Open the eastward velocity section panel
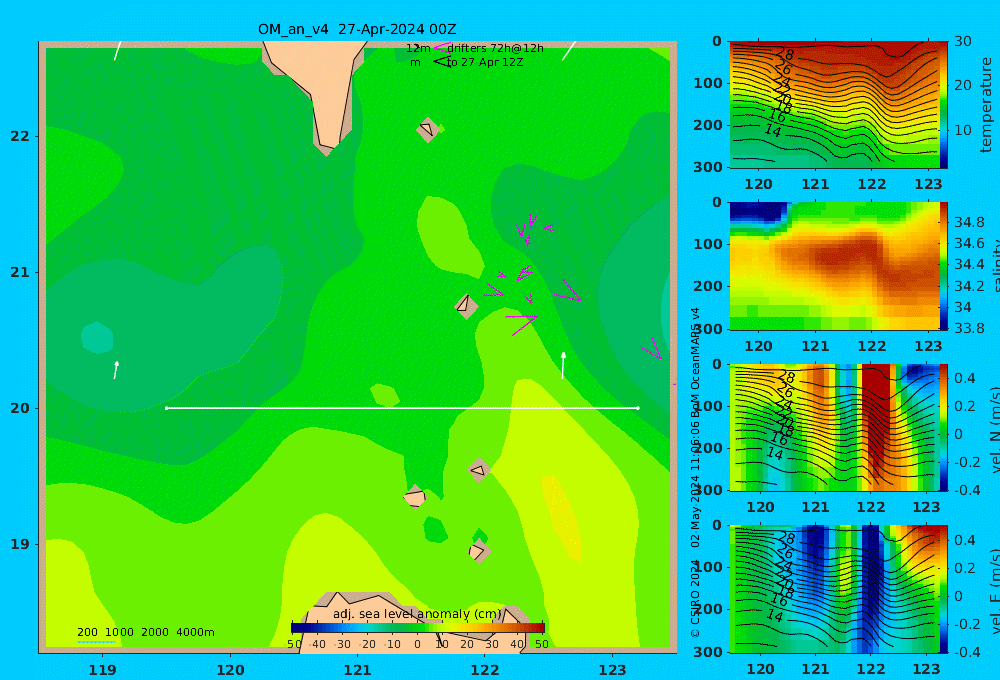This screenshot has height=680, width=1000. [834, 589]
